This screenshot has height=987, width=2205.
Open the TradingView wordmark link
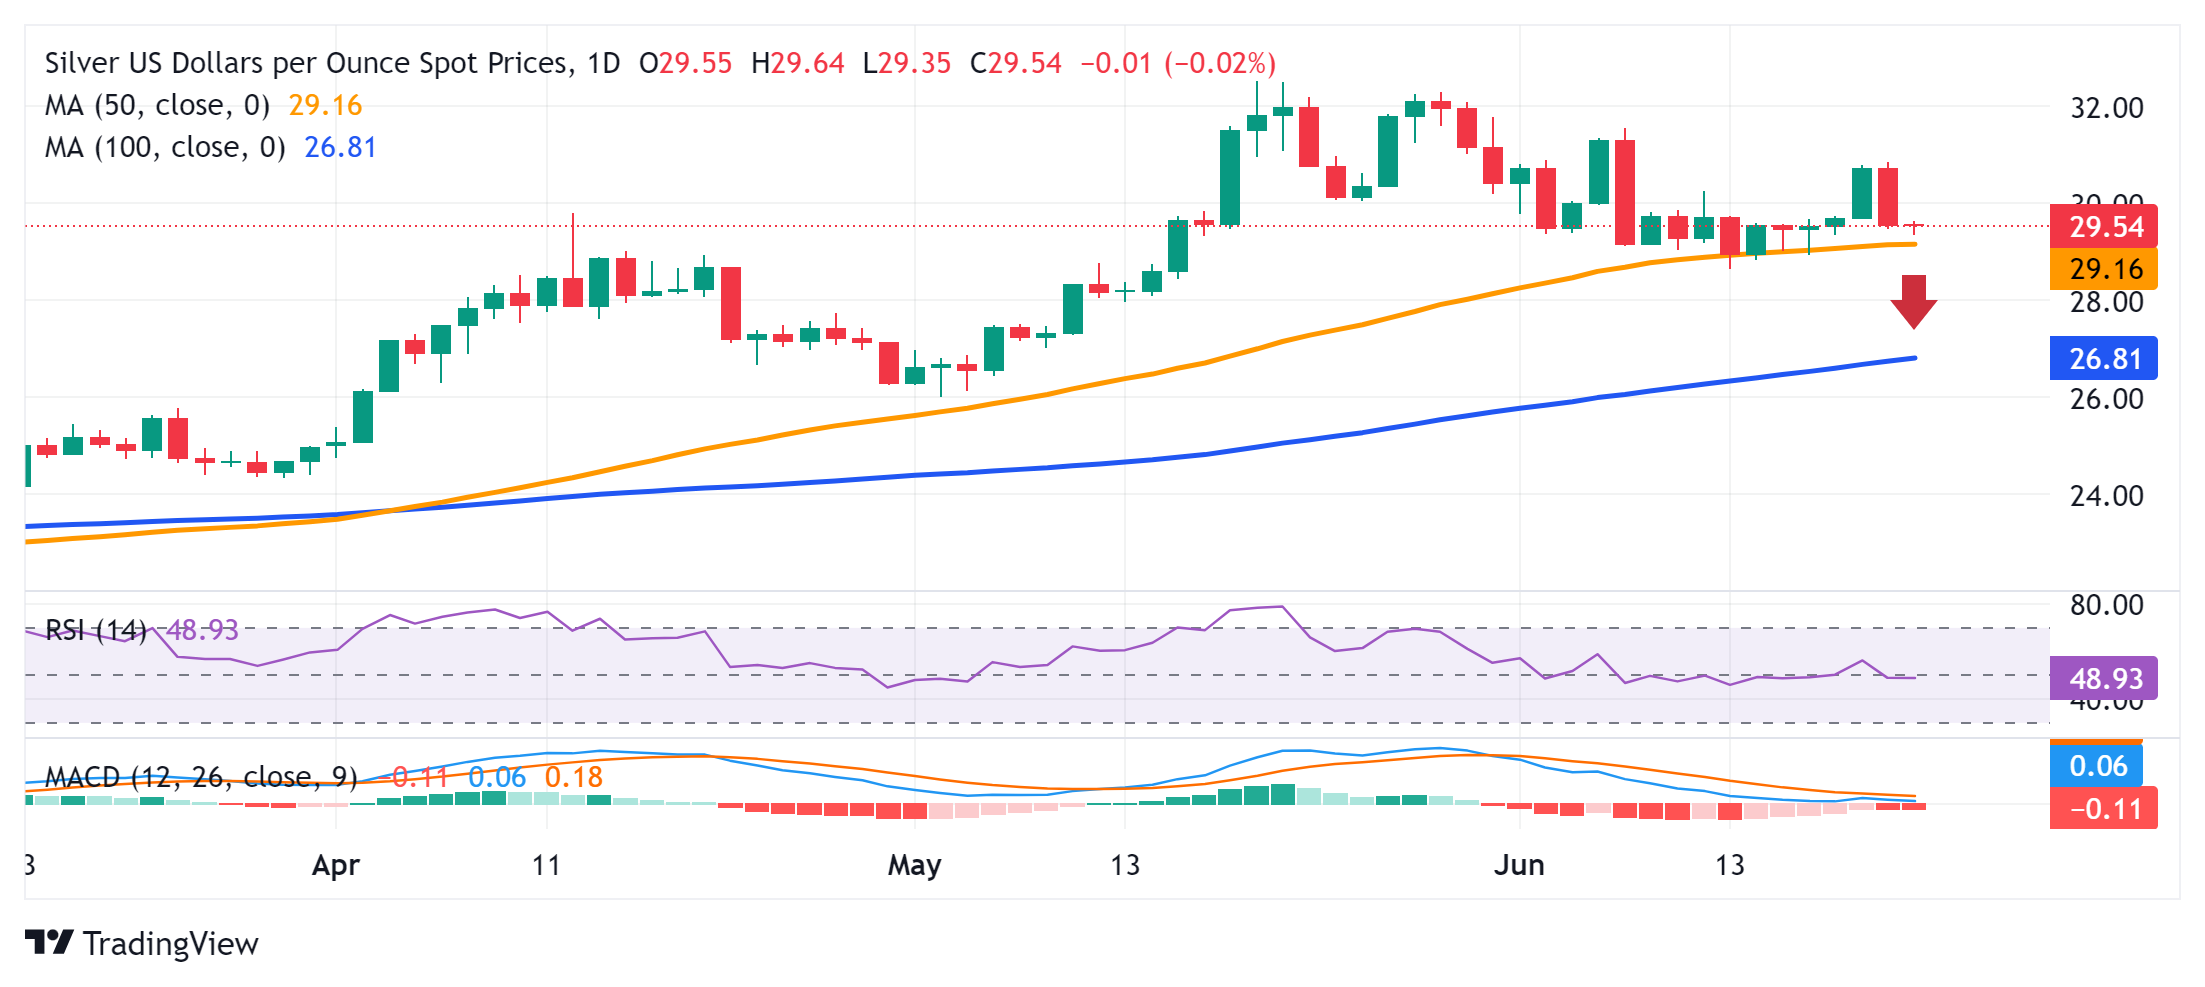coord(170,944)
